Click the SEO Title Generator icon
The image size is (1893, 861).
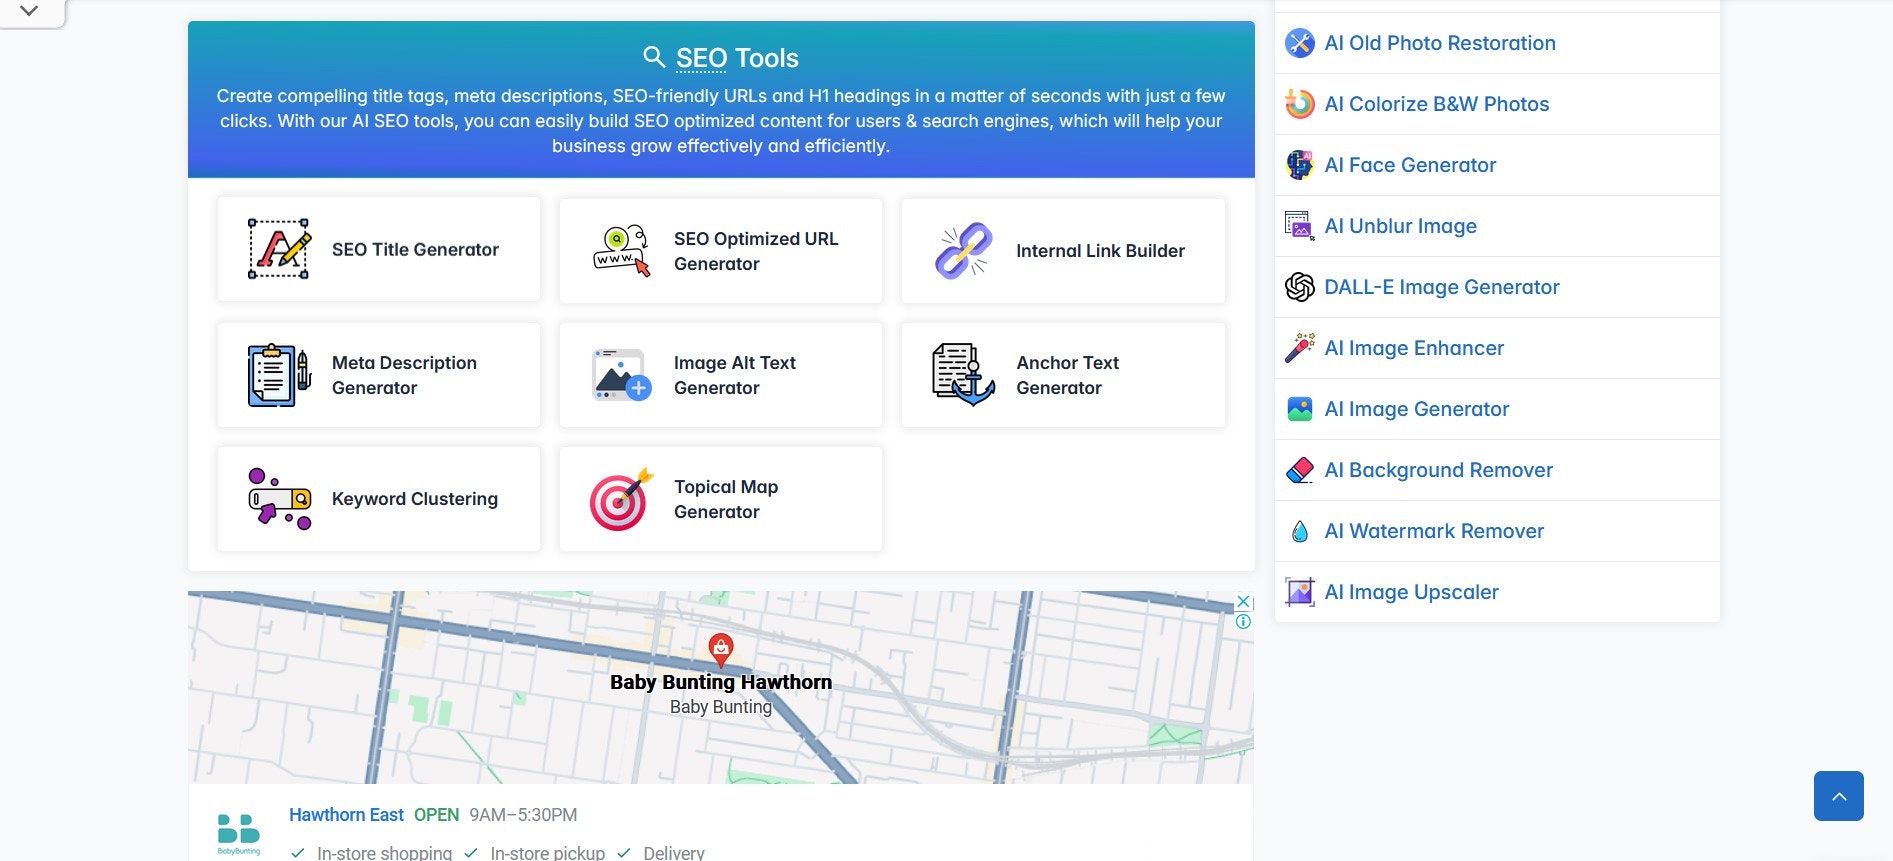point(279,249)
